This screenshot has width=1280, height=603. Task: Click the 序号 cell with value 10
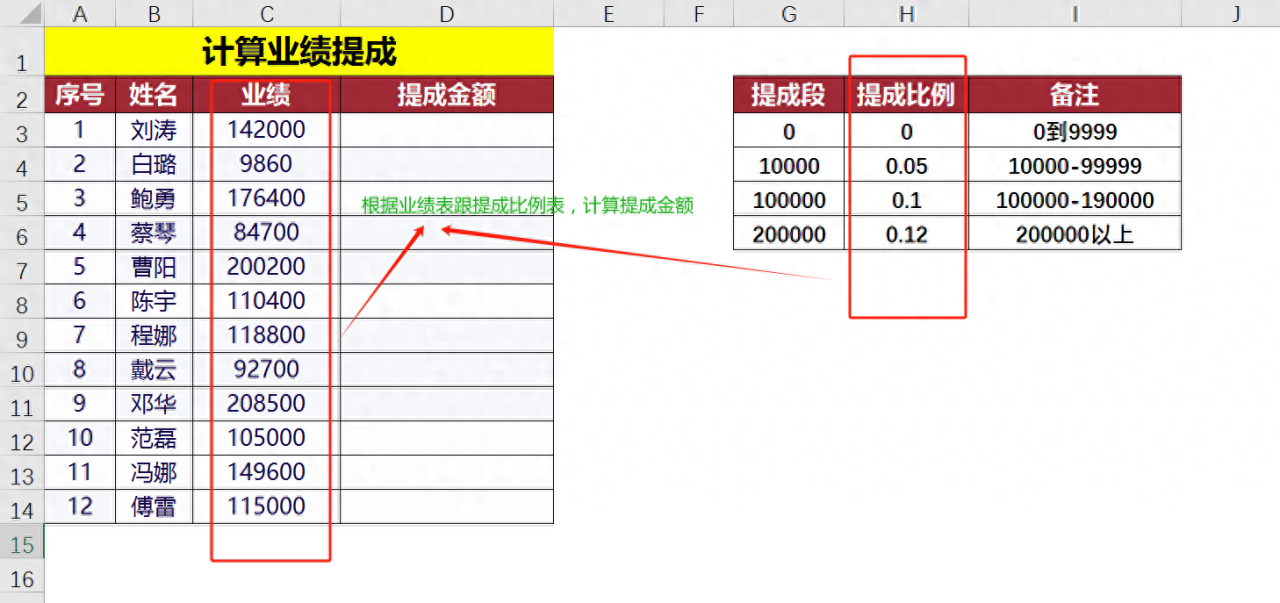tap(80, 437)
